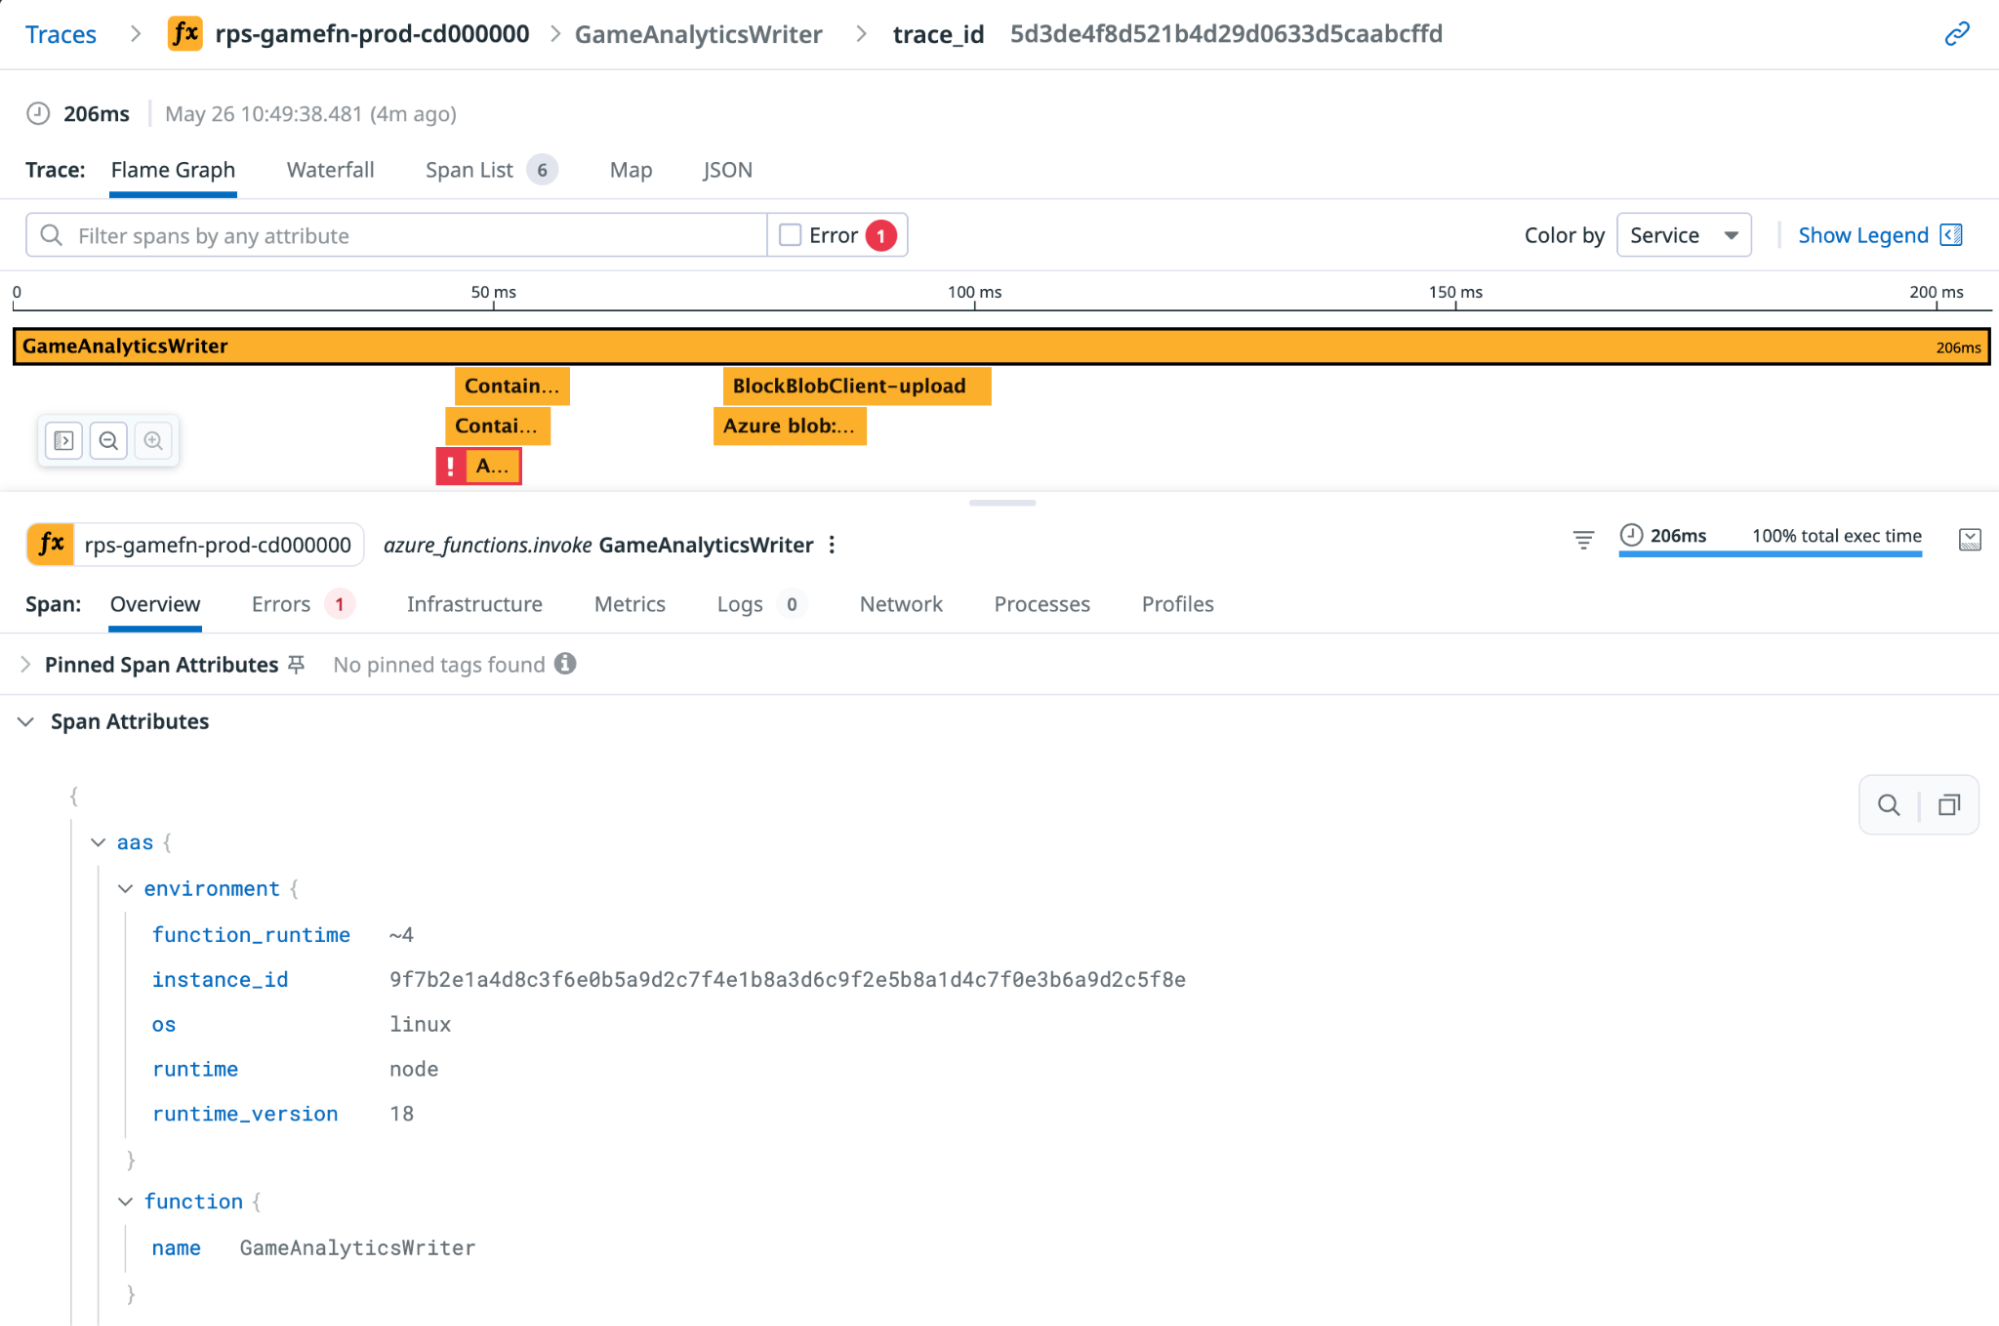Click the red error count badge
The width and height of the screenshot is (1999, 1326).
click(881, 236)
